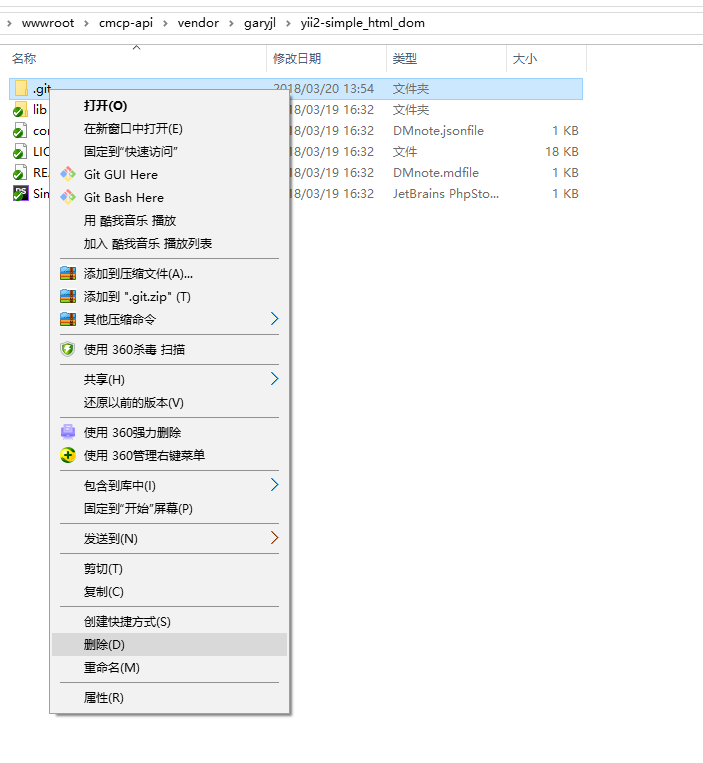Image resolution: width=703 pixels, height=763 pixels.
Task: Expand 发送到(N) submenu arrow
Action: (274, 538)
